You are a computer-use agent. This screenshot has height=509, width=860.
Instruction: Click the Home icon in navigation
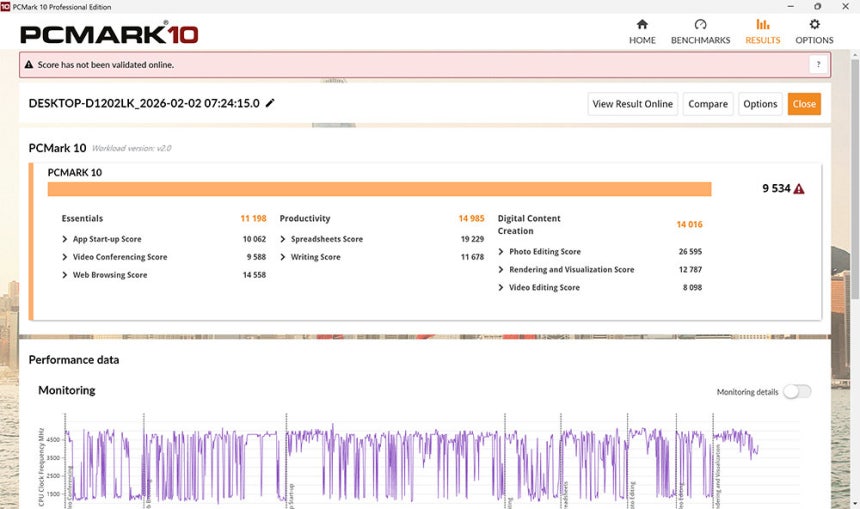(642, 25)
